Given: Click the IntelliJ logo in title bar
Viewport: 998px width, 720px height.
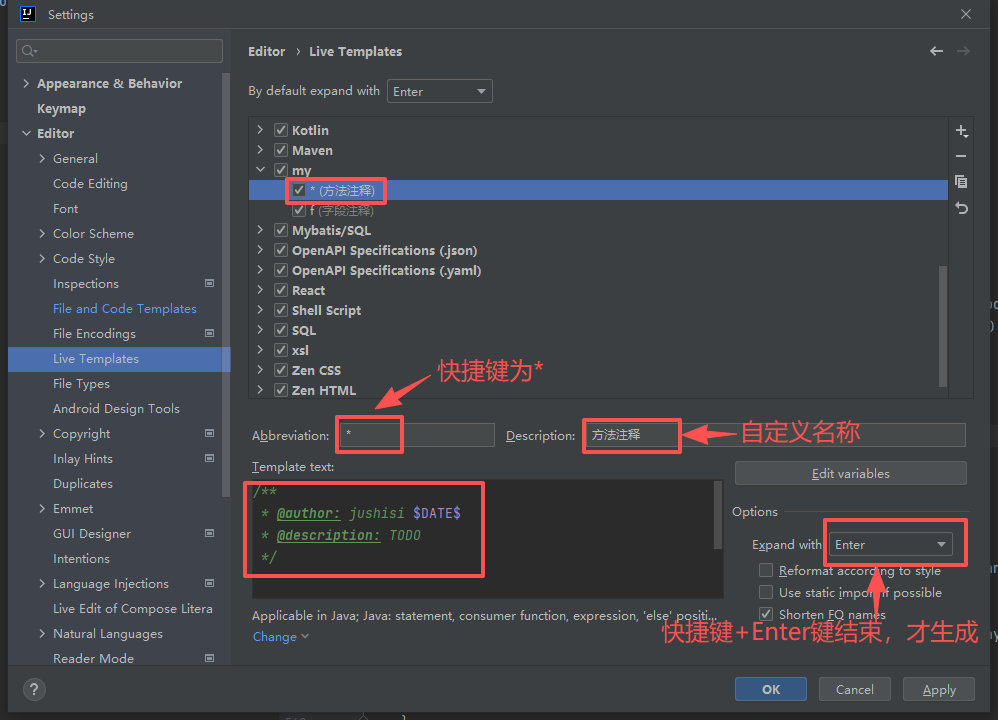Looking at the screenshot, I should (x=28, y=14).
